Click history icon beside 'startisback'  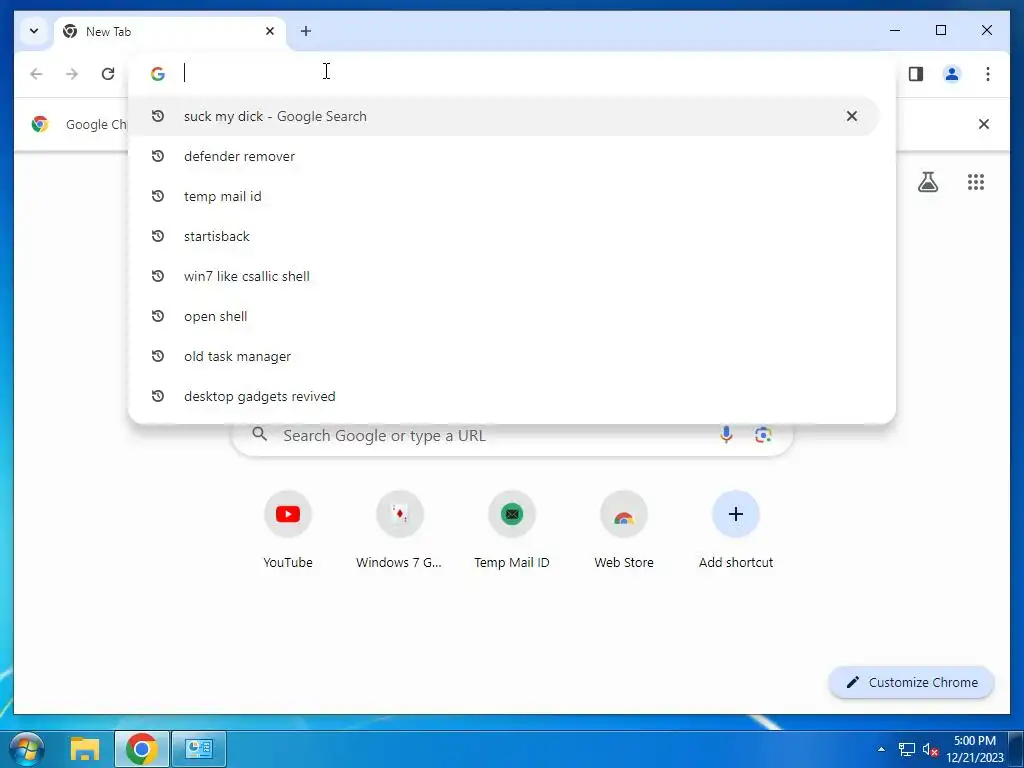(x=157, y=236)
